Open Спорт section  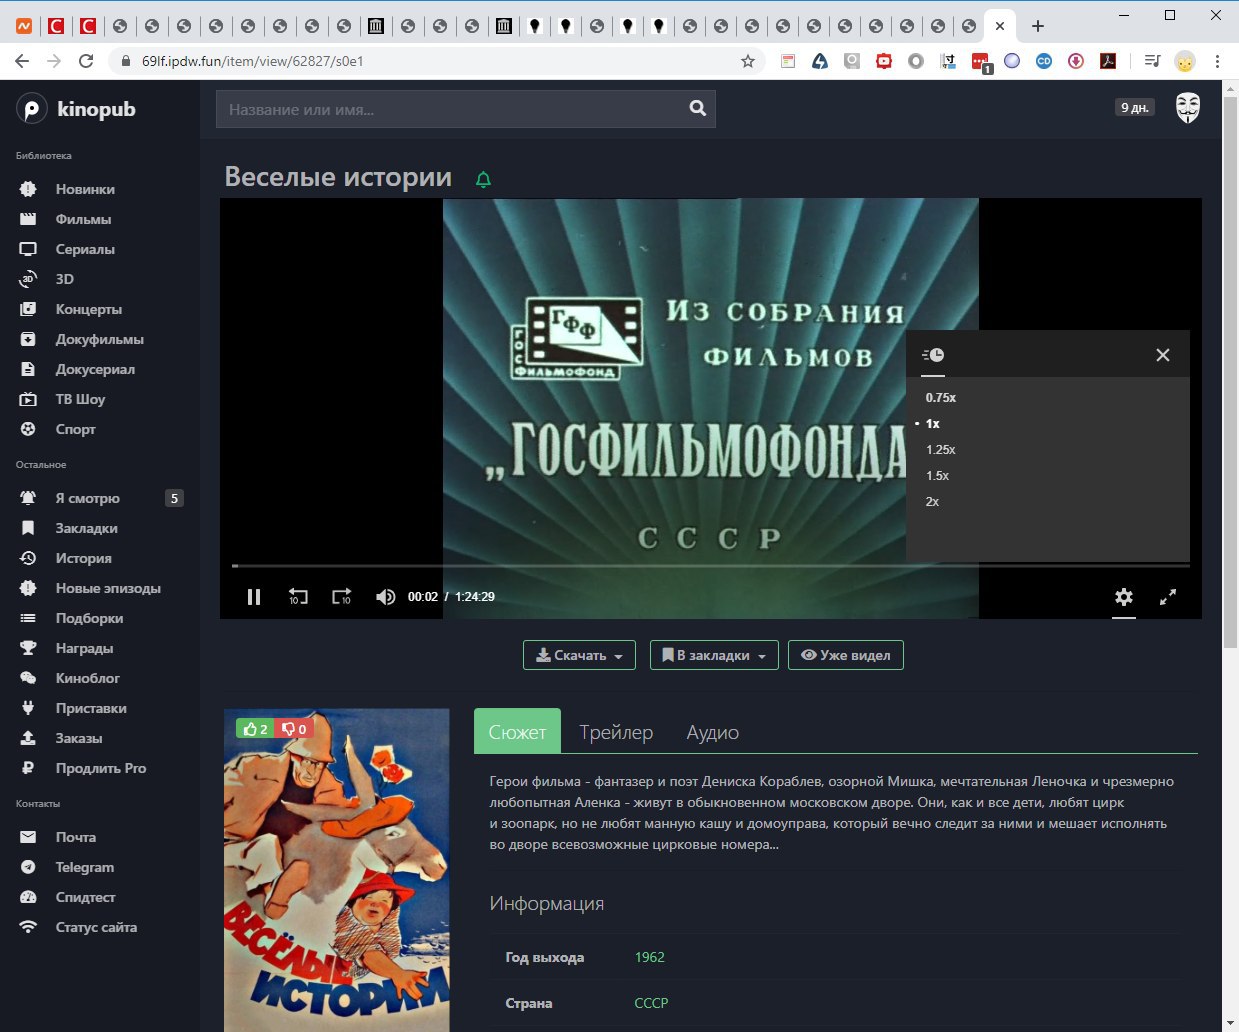point(76,429)
